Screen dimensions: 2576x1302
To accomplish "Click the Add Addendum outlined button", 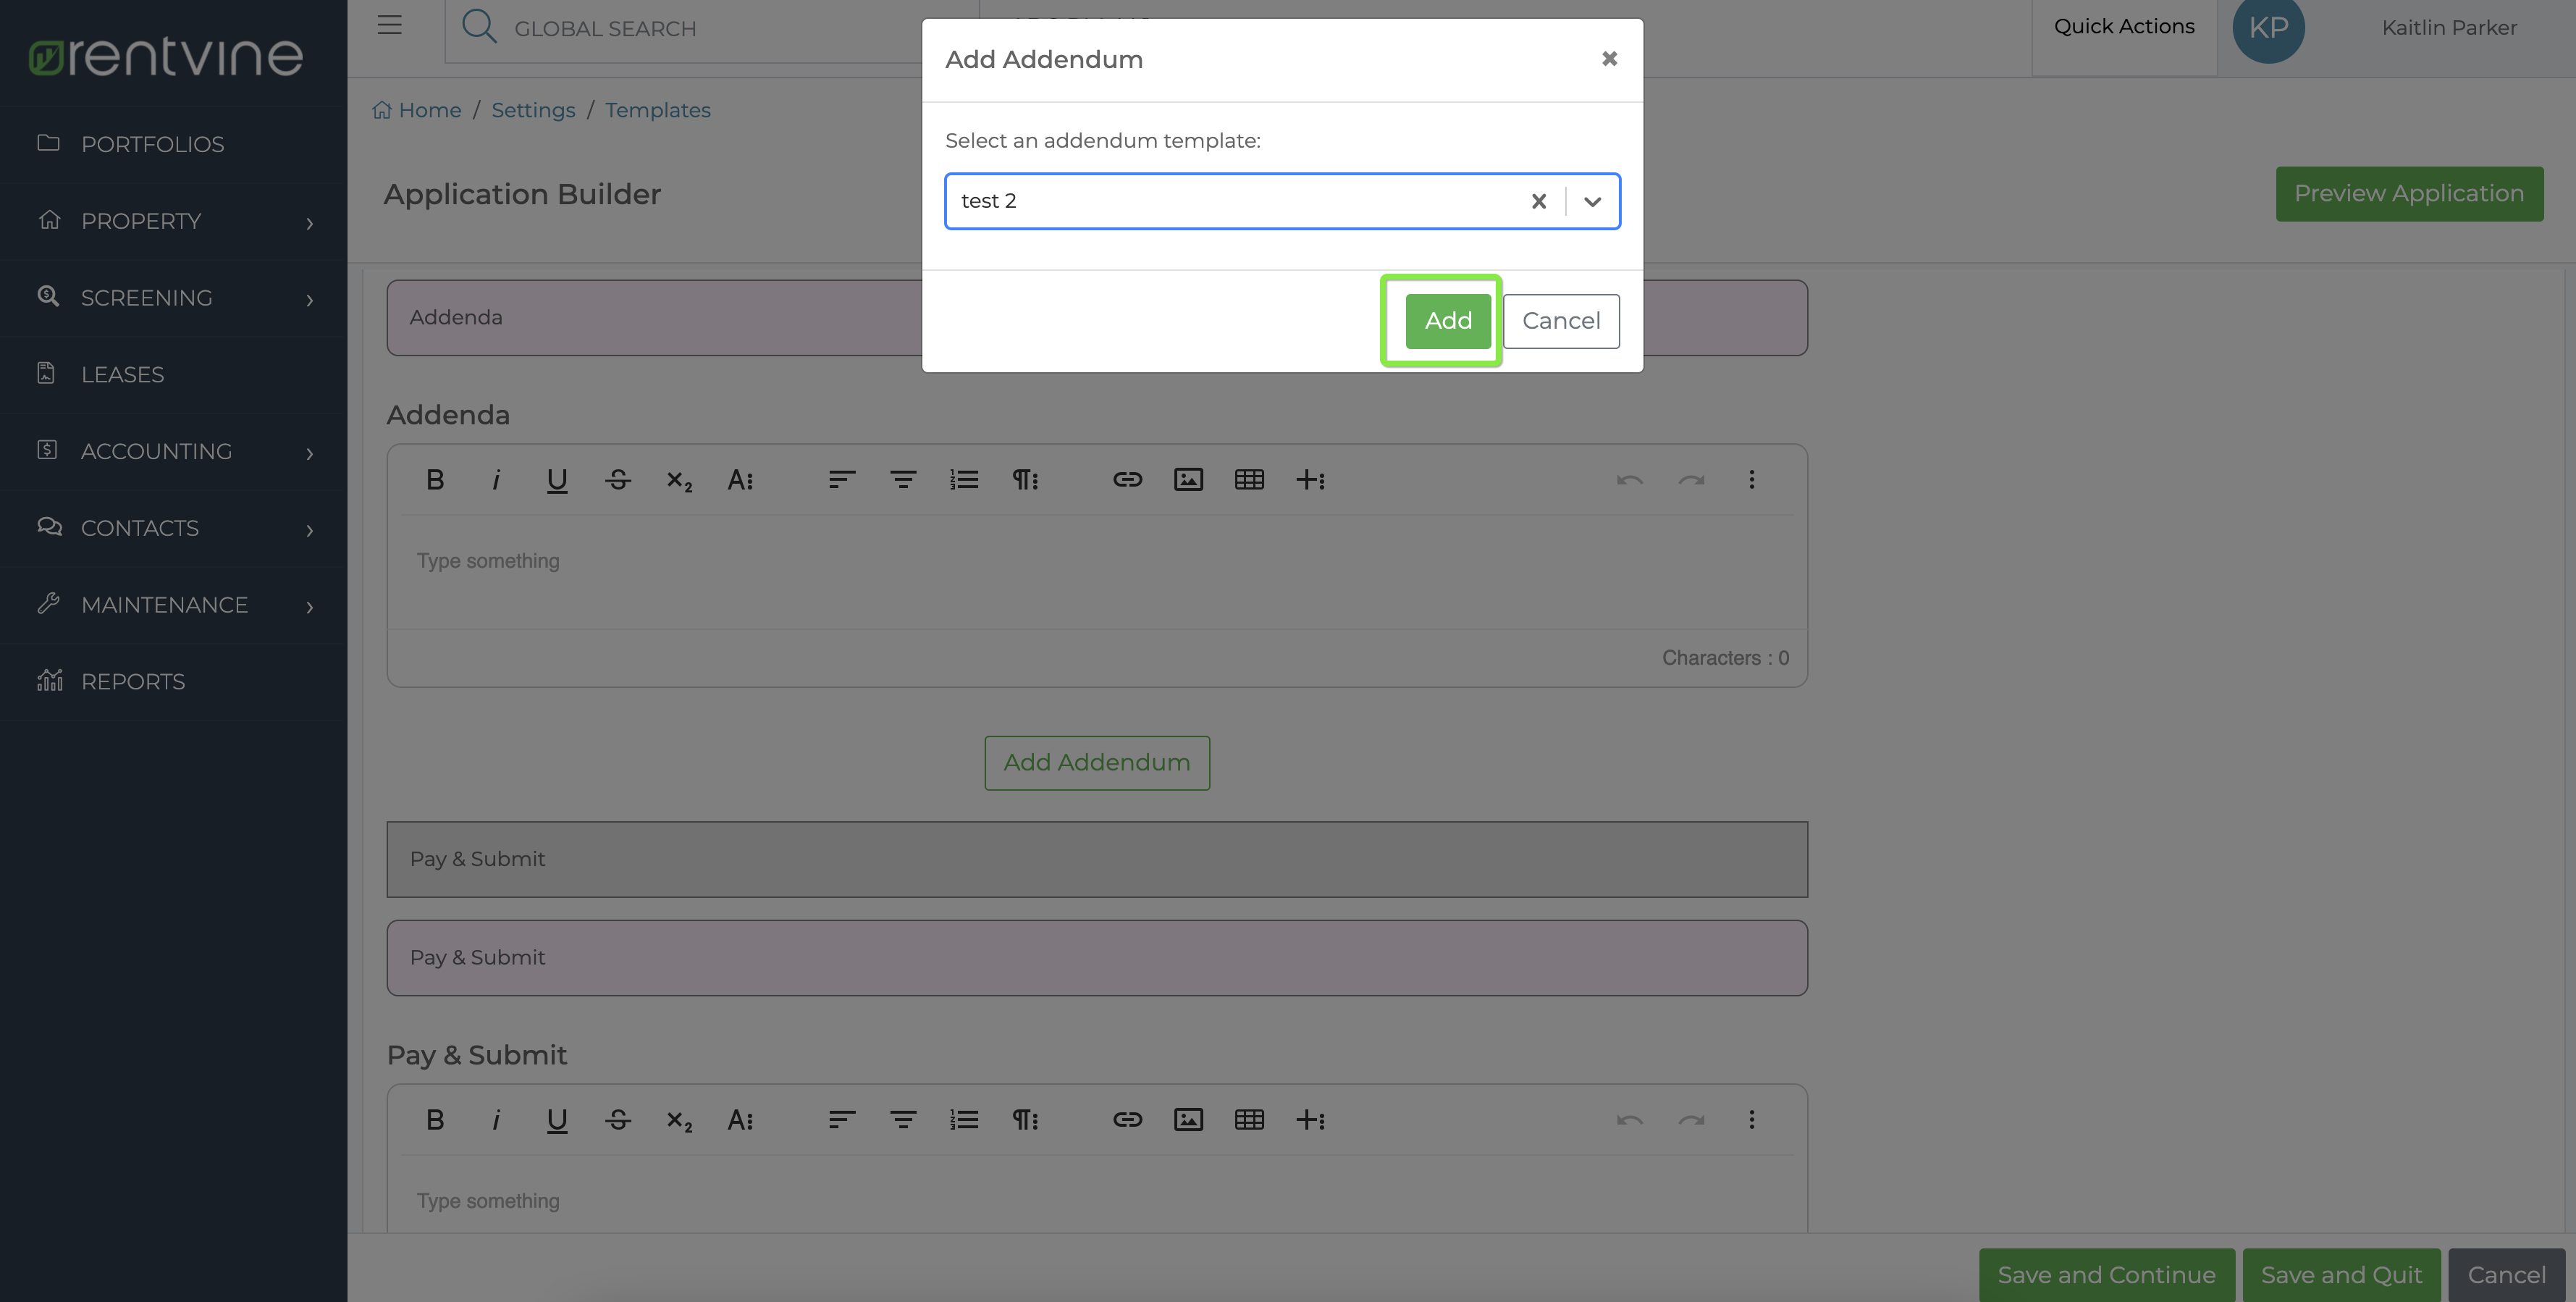I will (x=1096, y=763).
